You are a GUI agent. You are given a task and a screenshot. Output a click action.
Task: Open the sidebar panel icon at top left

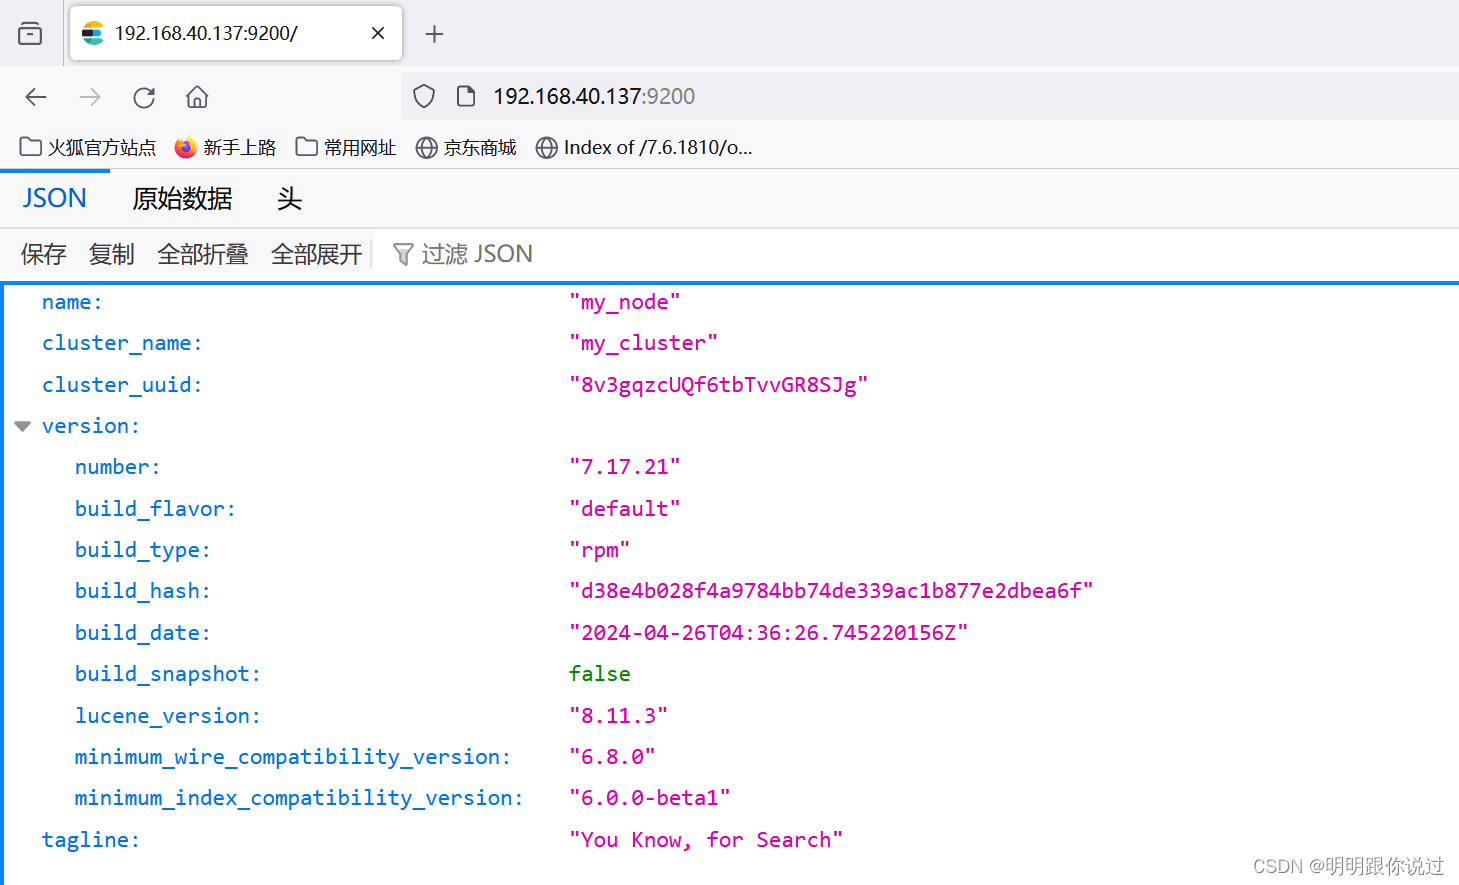tap(30, 32)
